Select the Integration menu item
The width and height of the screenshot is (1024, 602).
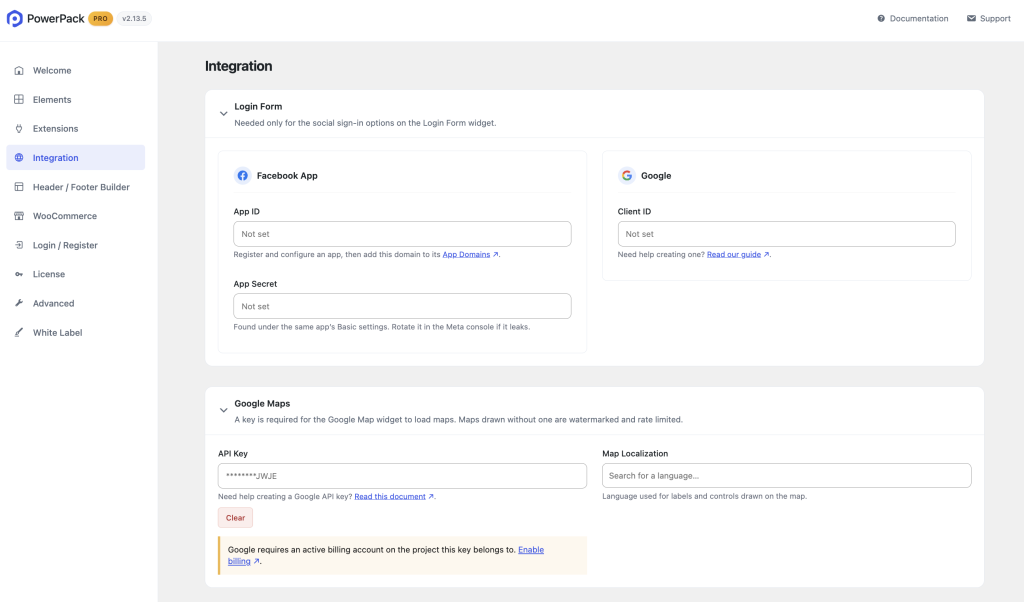coord(76,157)
